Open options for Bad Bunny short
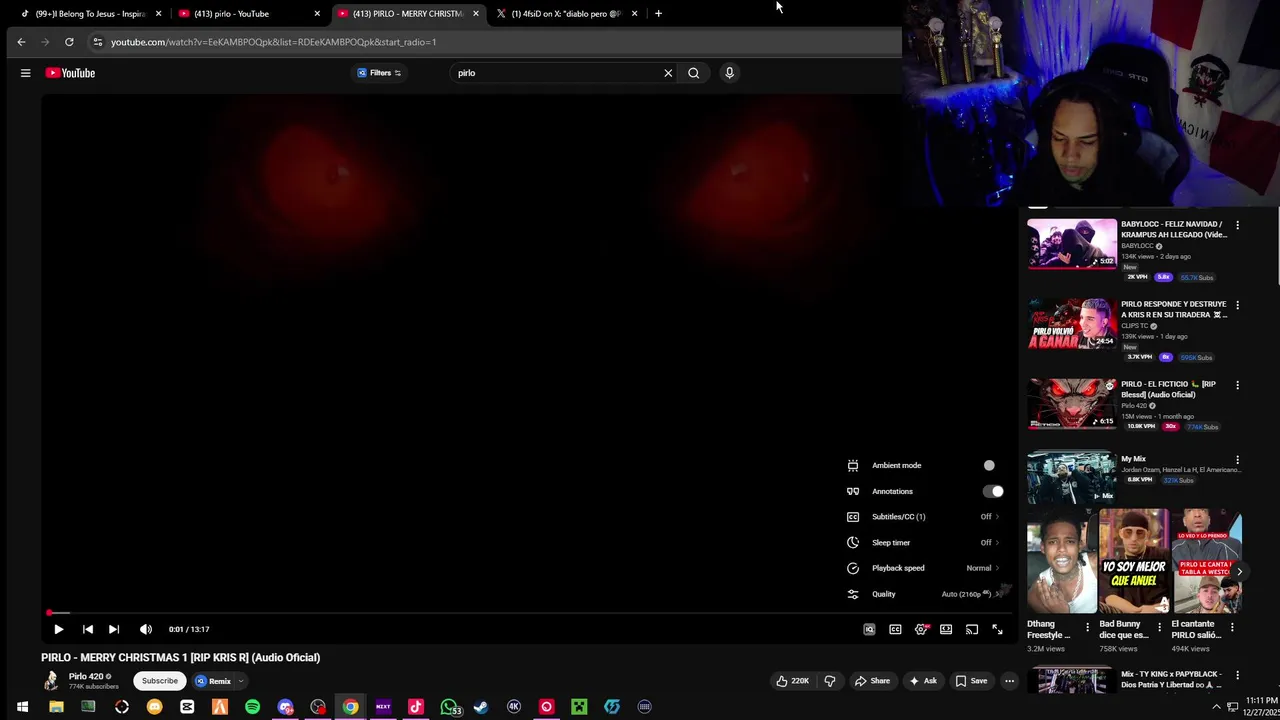The width and height of the screenshot is (1280, 720). click(x=1160, y=627)
